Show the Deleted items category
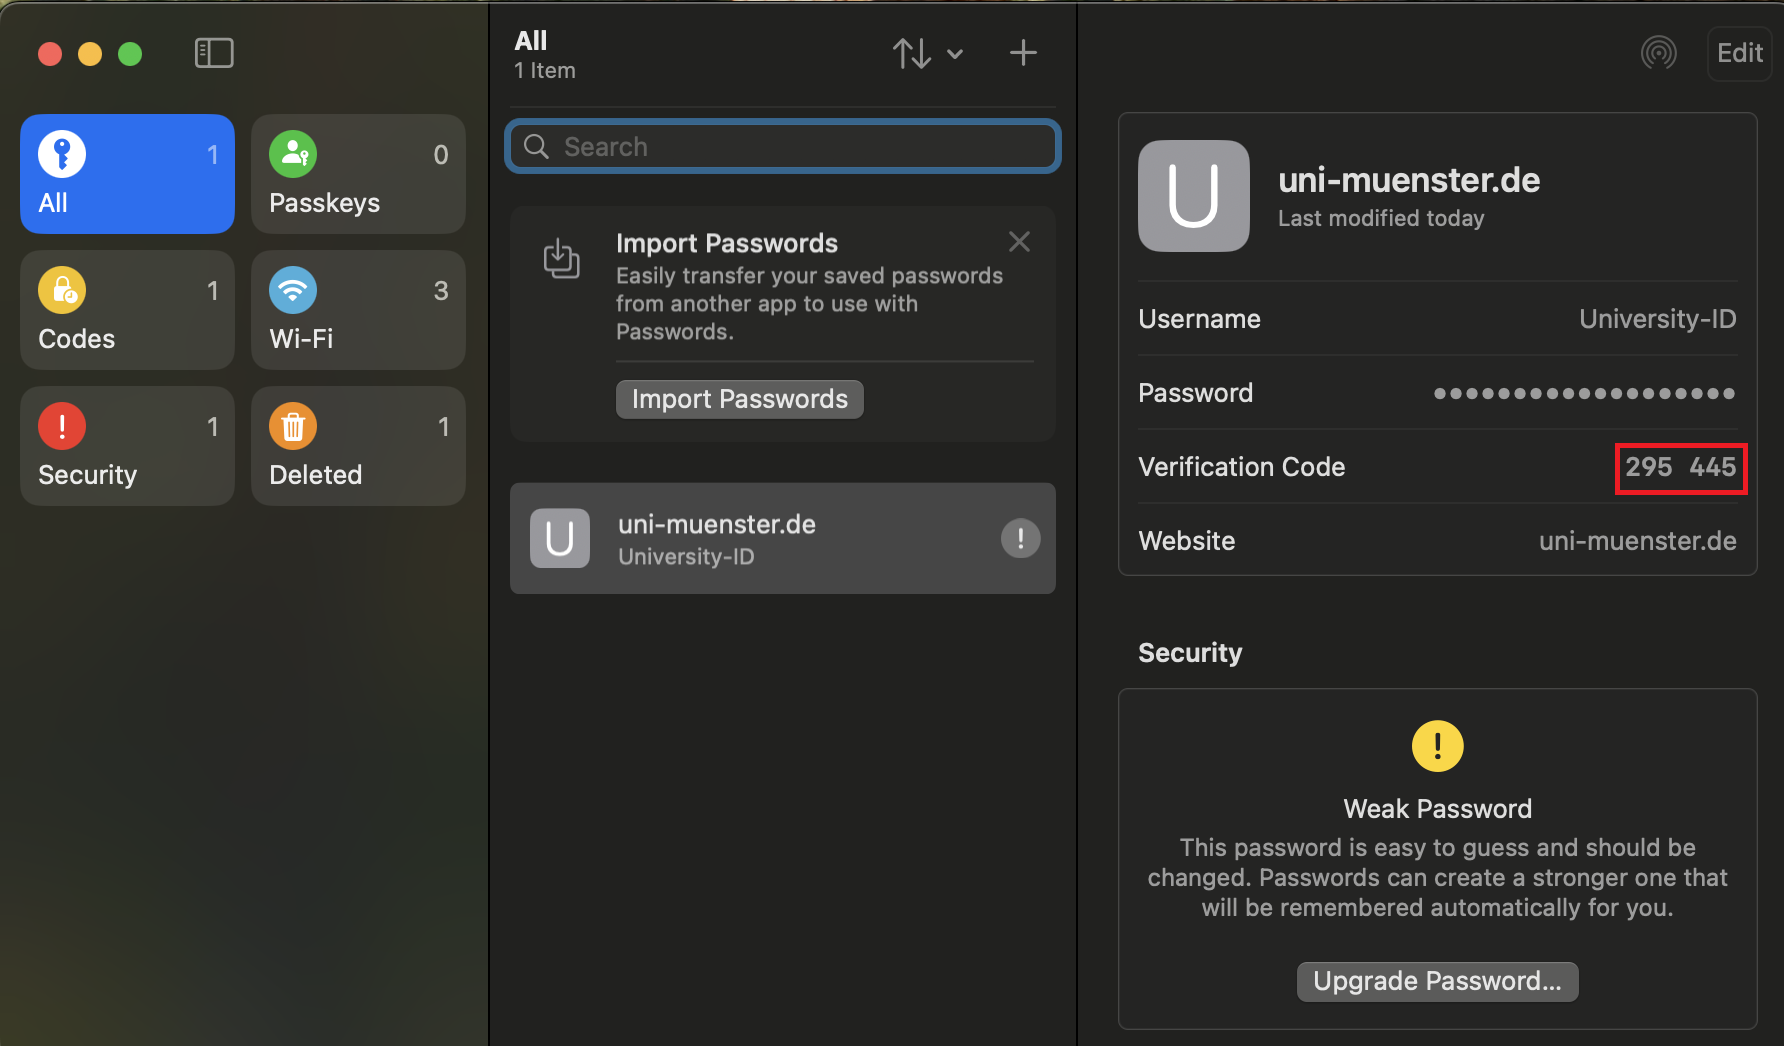1784x1046 pixels. (x=358, y=446)
